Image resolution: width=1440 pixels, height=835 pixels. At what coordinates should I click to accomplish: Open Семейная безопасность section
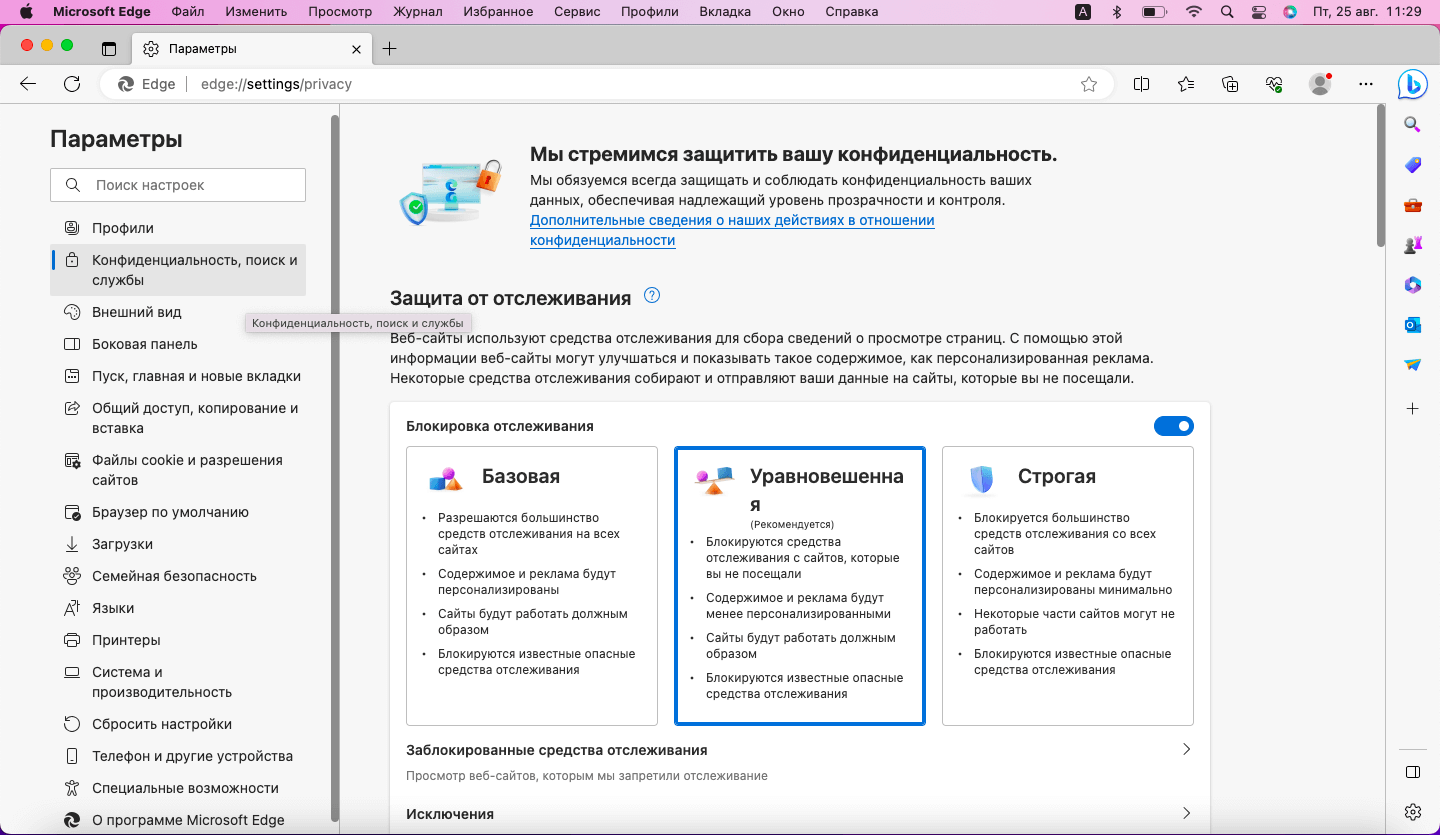point(178,576)
